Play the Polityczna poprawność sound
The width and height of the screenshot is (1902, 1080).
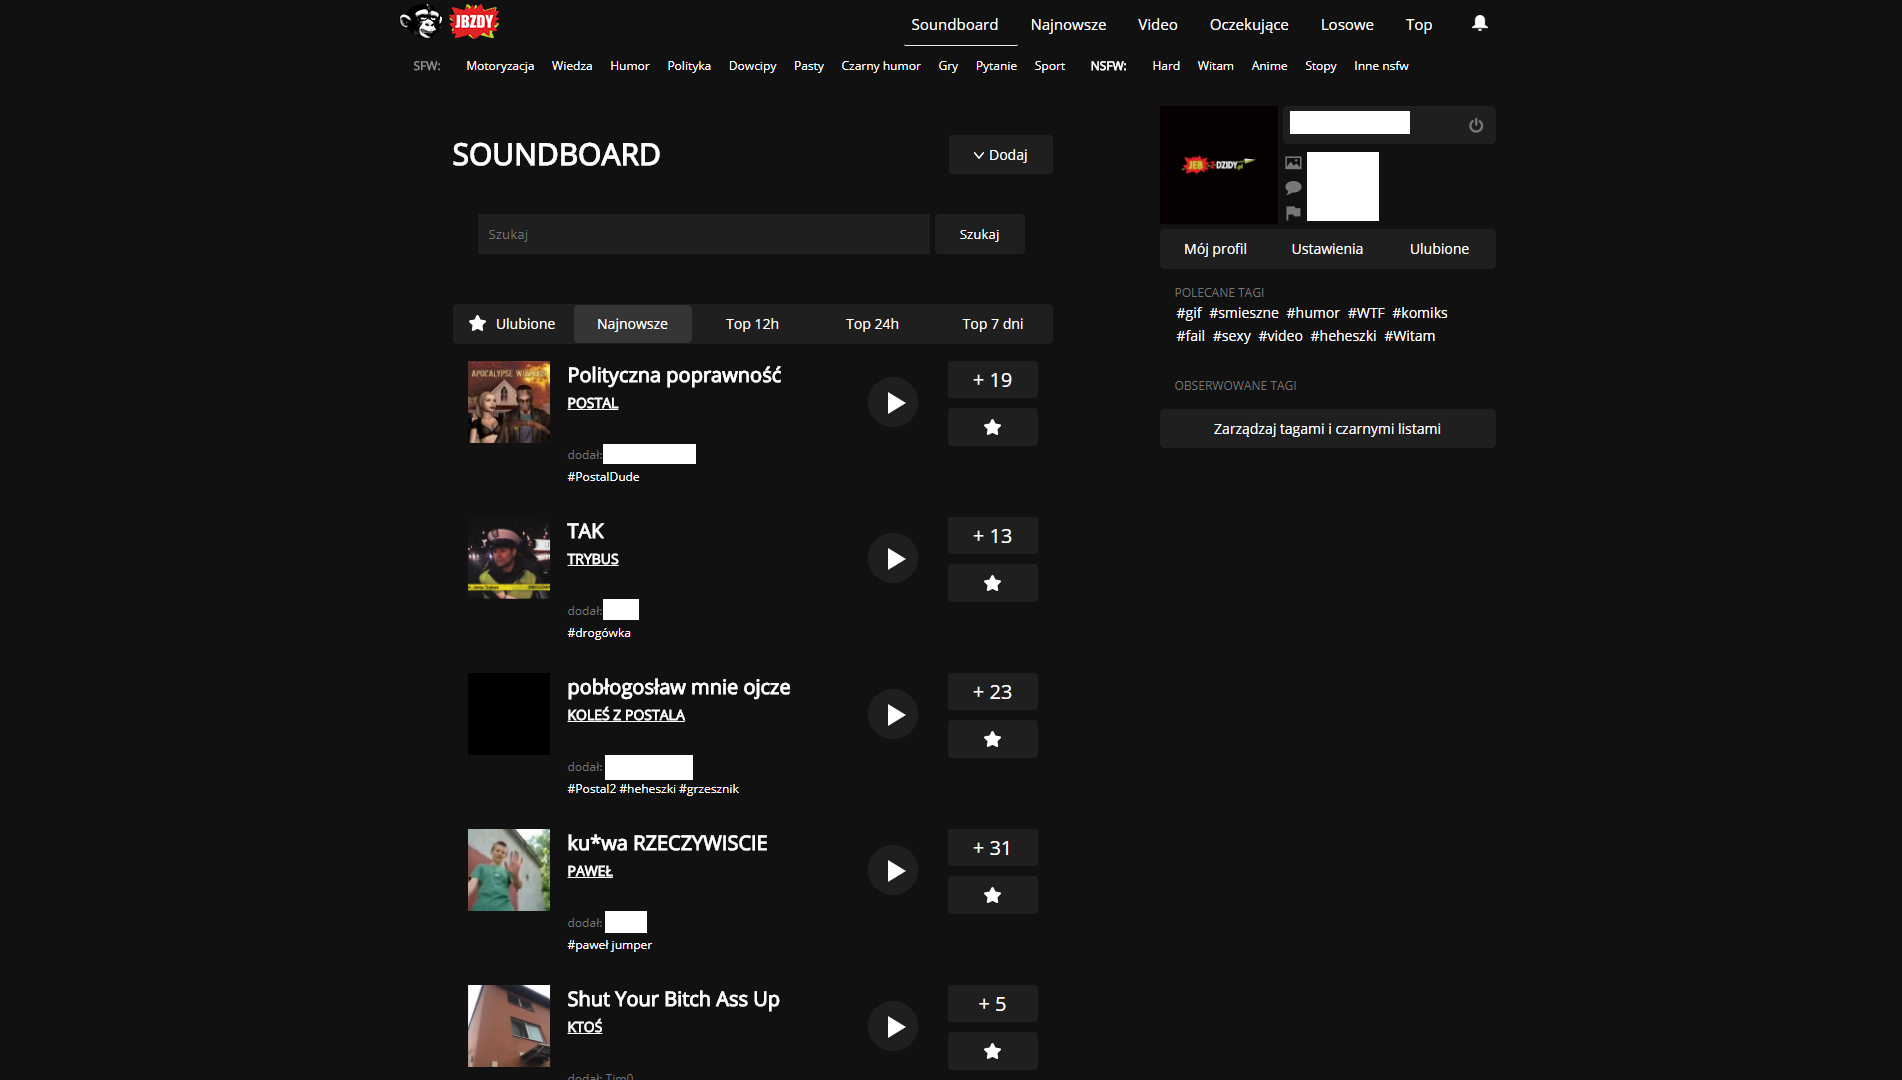point(893,402)
